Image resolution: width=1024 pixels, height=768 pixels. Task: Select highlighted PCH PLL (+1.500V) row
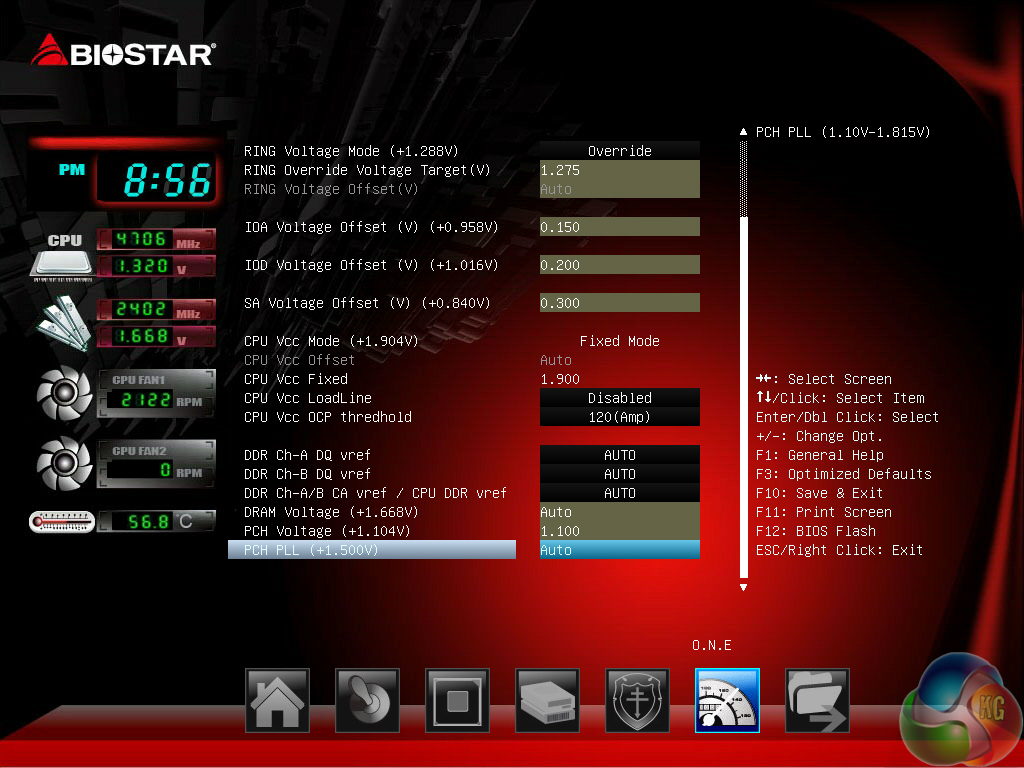pyautogui.click(x=372, y=549)
